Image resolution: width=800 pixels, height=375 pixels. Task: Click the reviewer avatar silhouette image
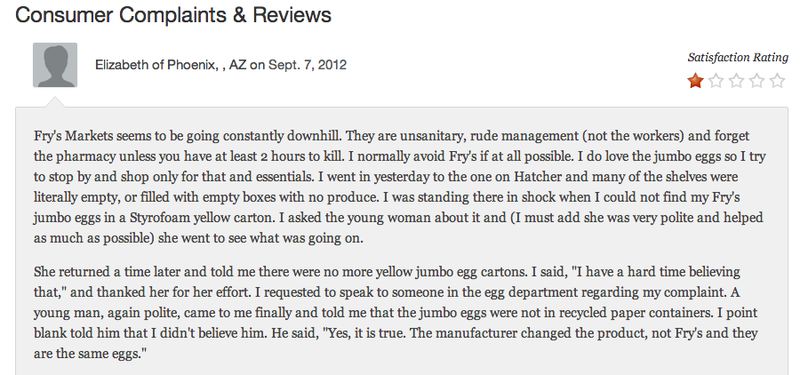55,65
